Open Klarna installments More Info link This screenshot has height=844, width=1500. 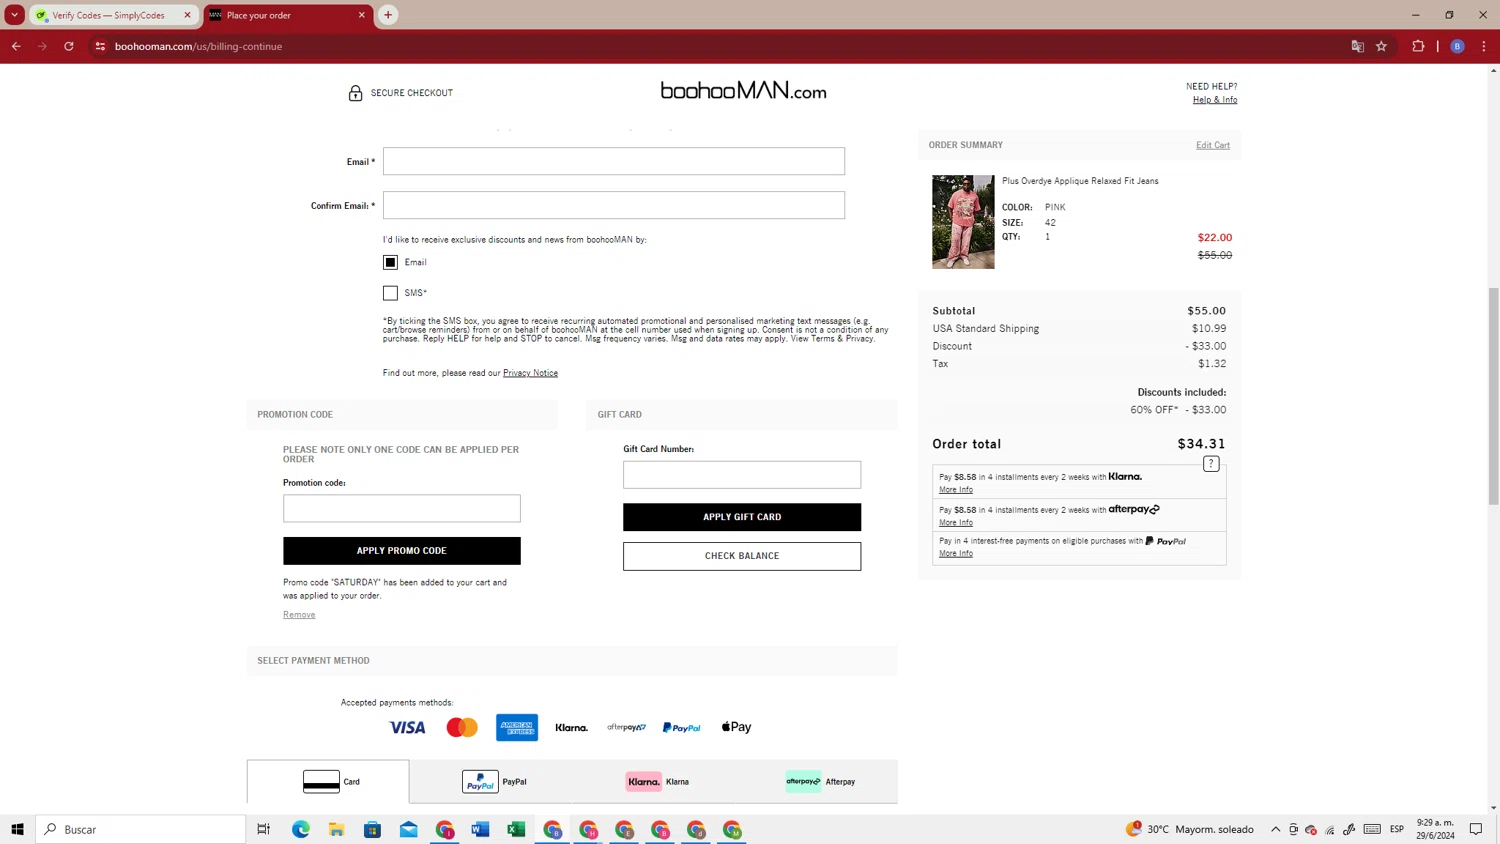[956, 490]
